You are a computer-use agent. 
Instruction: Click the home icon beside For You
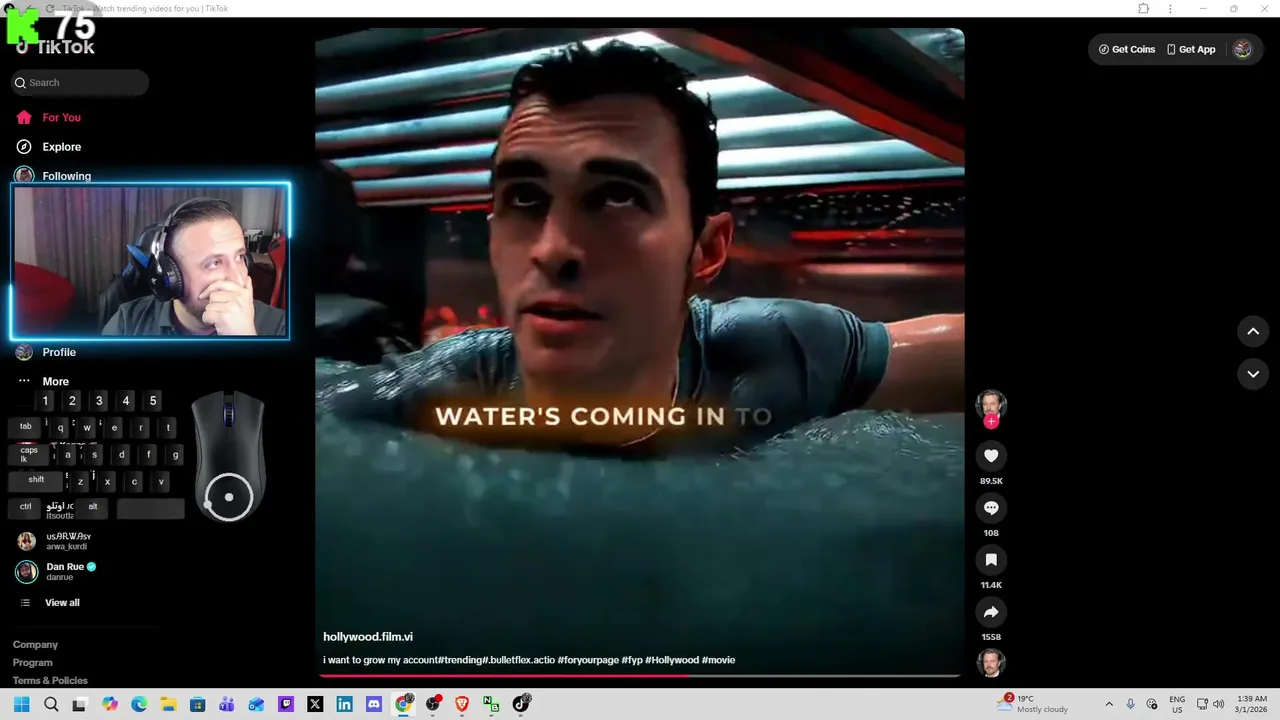24,117
